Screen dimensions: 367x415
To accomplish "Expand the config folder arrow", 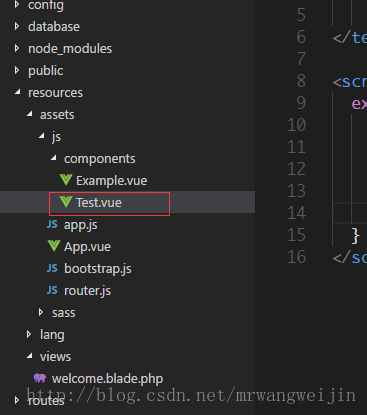I will pos(17,4).
